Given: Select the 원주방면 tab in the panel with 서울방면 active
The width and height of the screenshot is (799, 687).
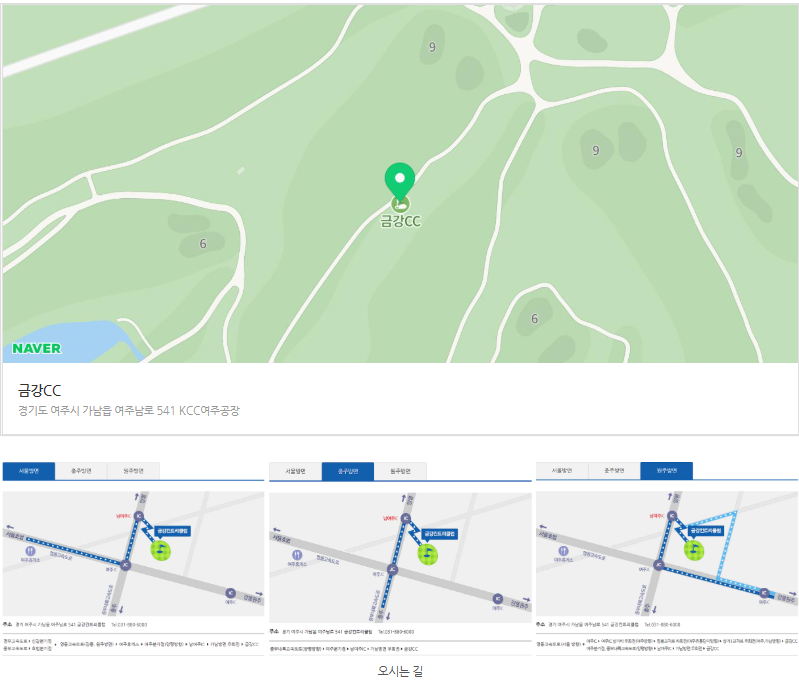Looking at the screenshot, I should [x=134, y=471].
